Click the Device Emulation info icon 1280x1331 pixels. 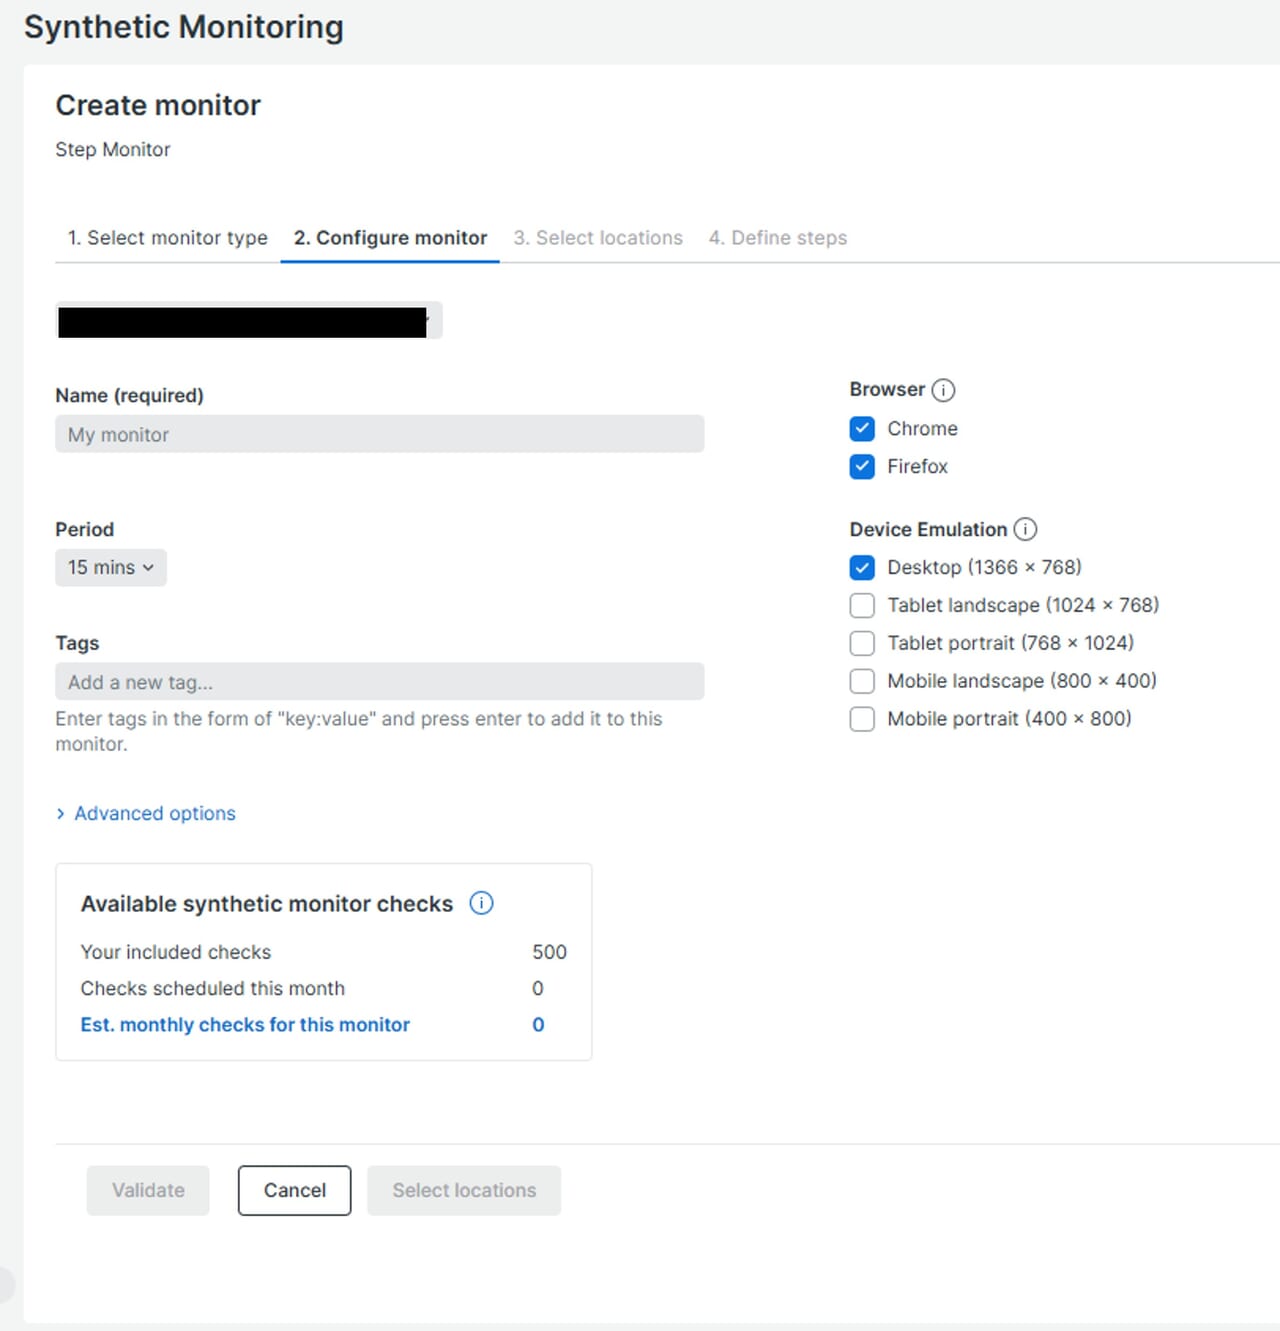(x=1025, y=529)
